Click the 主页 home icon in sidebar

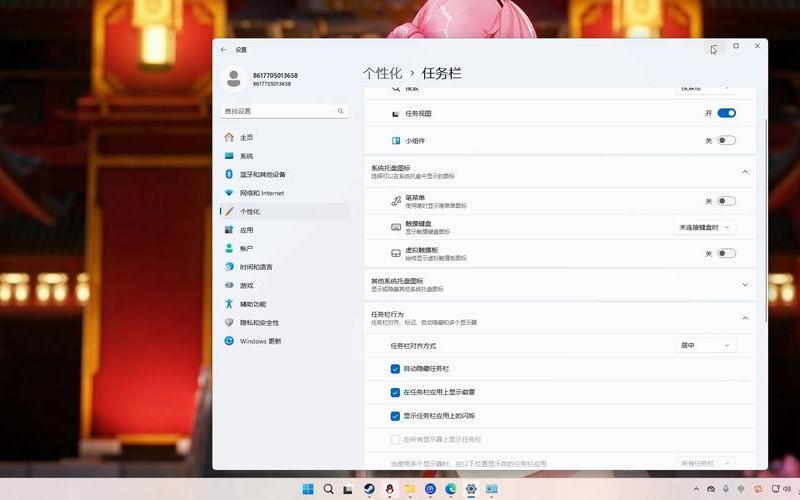click(x=229, y=137)
